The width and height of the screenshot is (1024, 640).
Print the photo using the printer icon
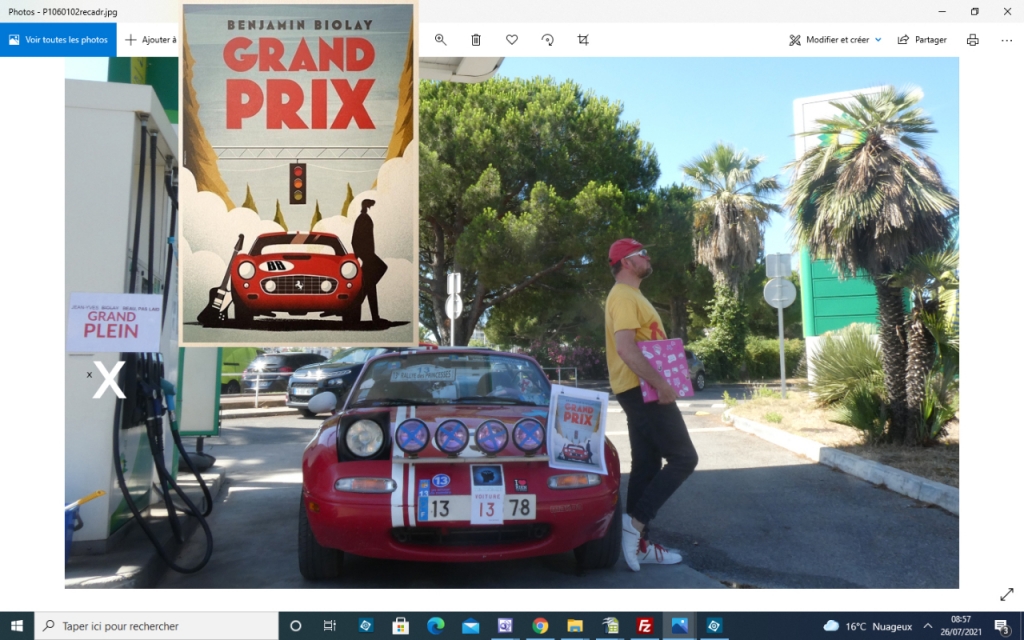[972, 40]
